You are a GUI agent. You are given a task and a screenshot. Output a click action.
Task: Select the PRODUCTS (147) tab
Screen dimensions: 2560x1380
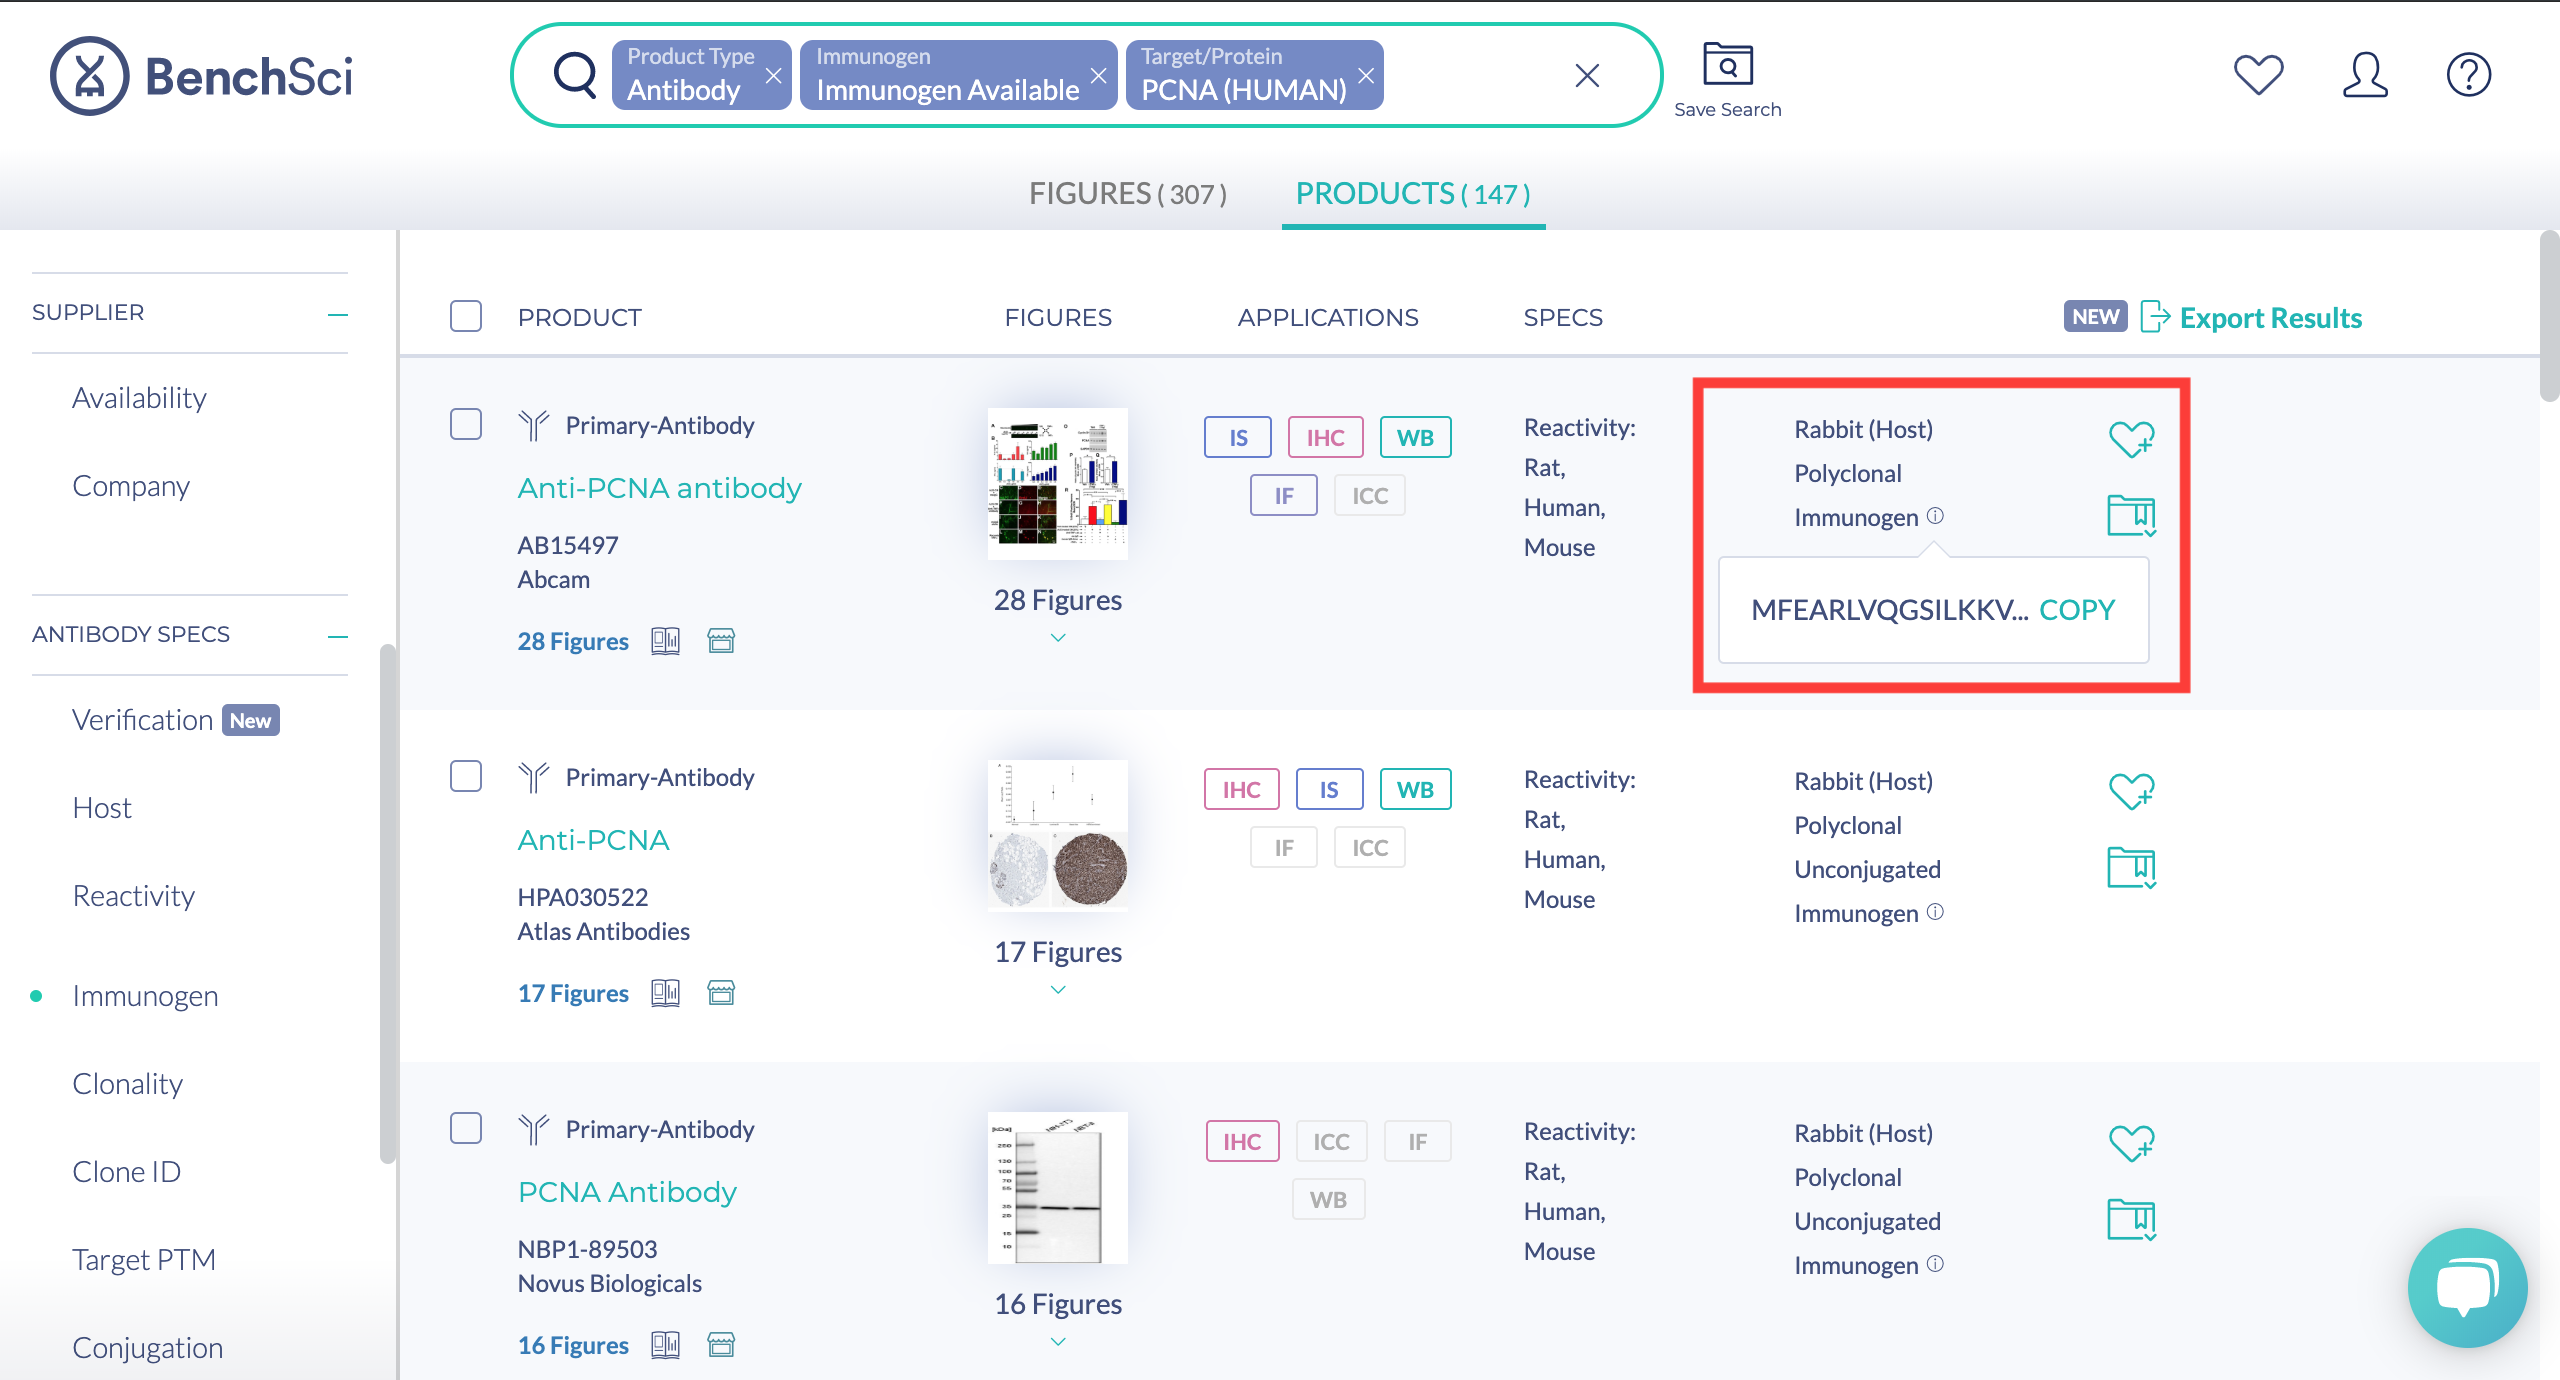point(1413,193)
